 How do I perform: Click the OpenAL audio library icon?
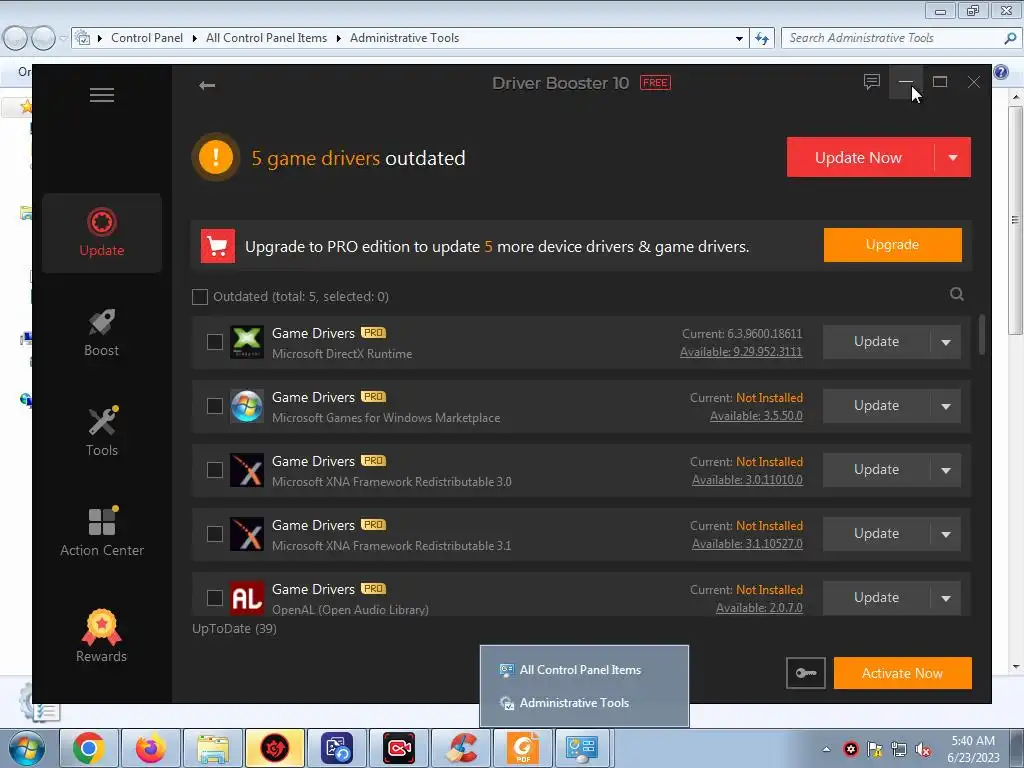247,598
